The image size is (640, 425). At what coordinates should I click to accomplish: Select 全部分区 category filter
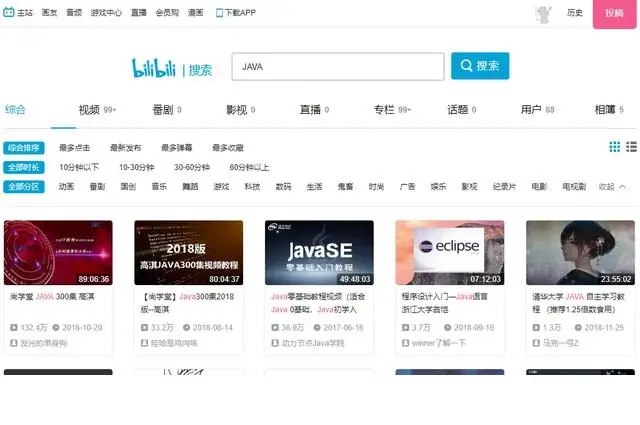(x=24, y=187)
